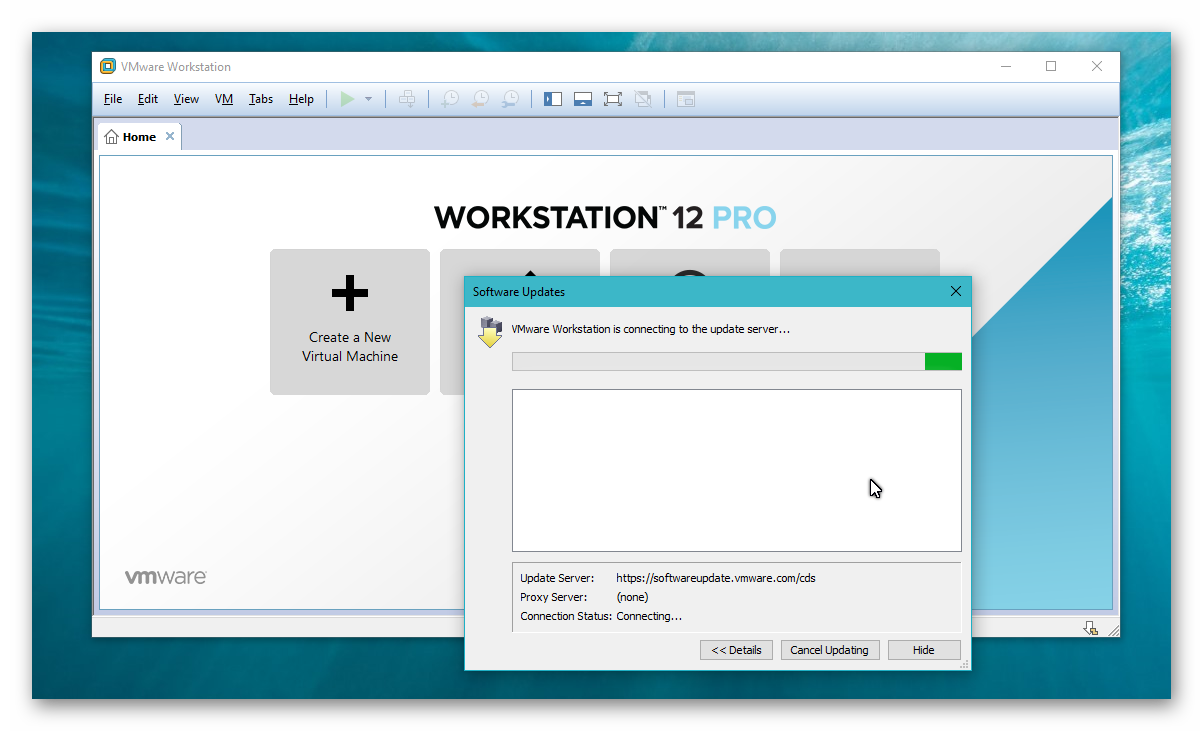
Task: Click the plus icon on Create a New Virtual Machine
Action: click(x=350, y=293)
